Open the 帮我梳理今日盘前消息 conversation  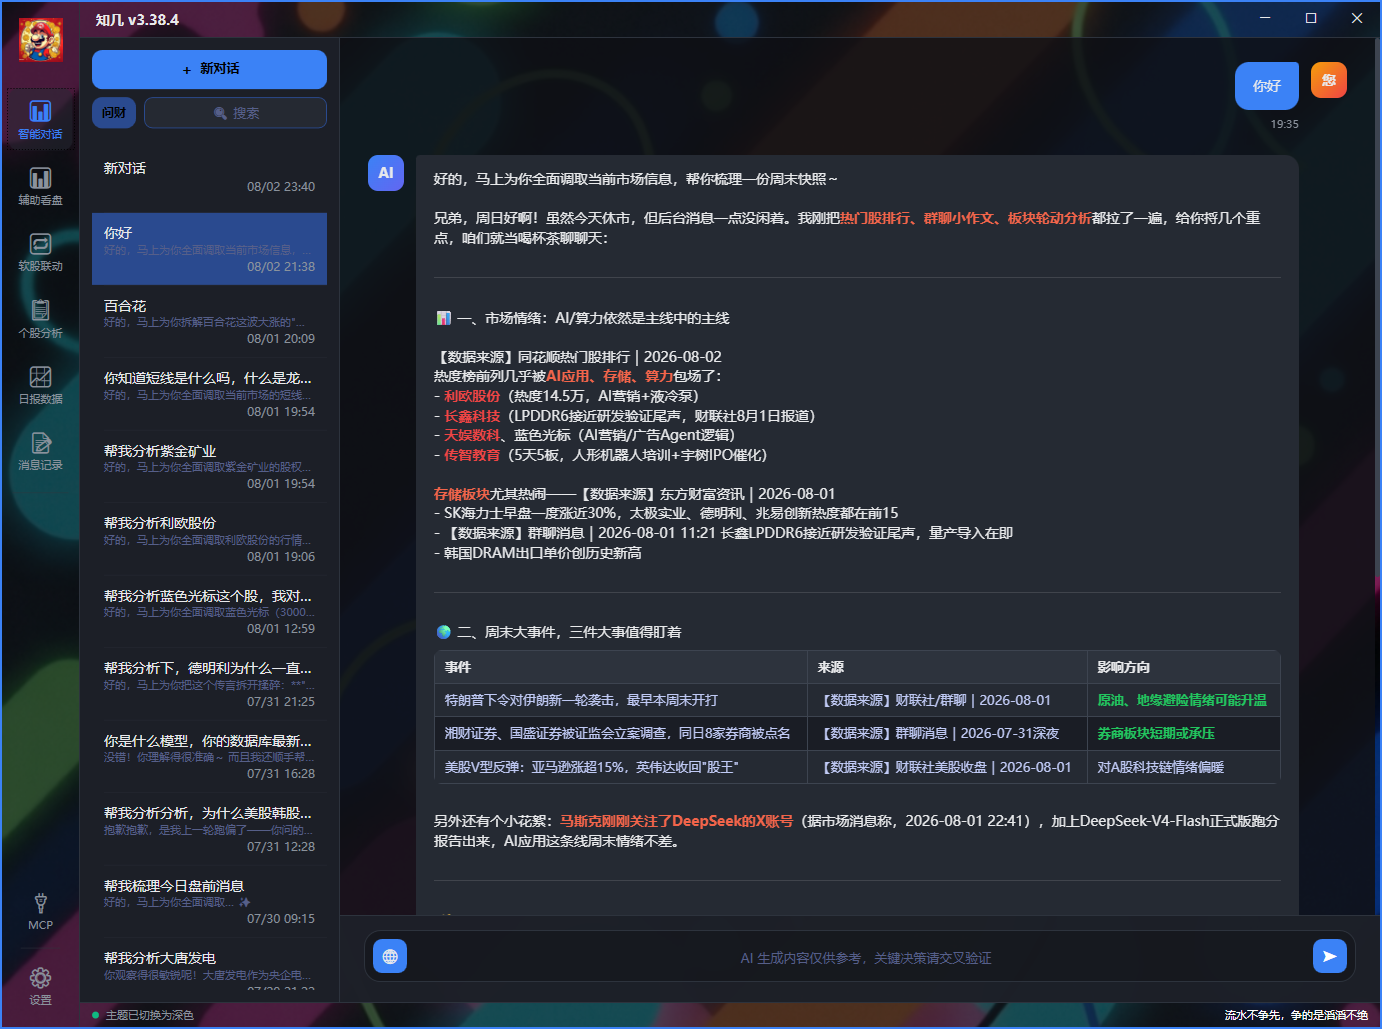tap(209, 902)
